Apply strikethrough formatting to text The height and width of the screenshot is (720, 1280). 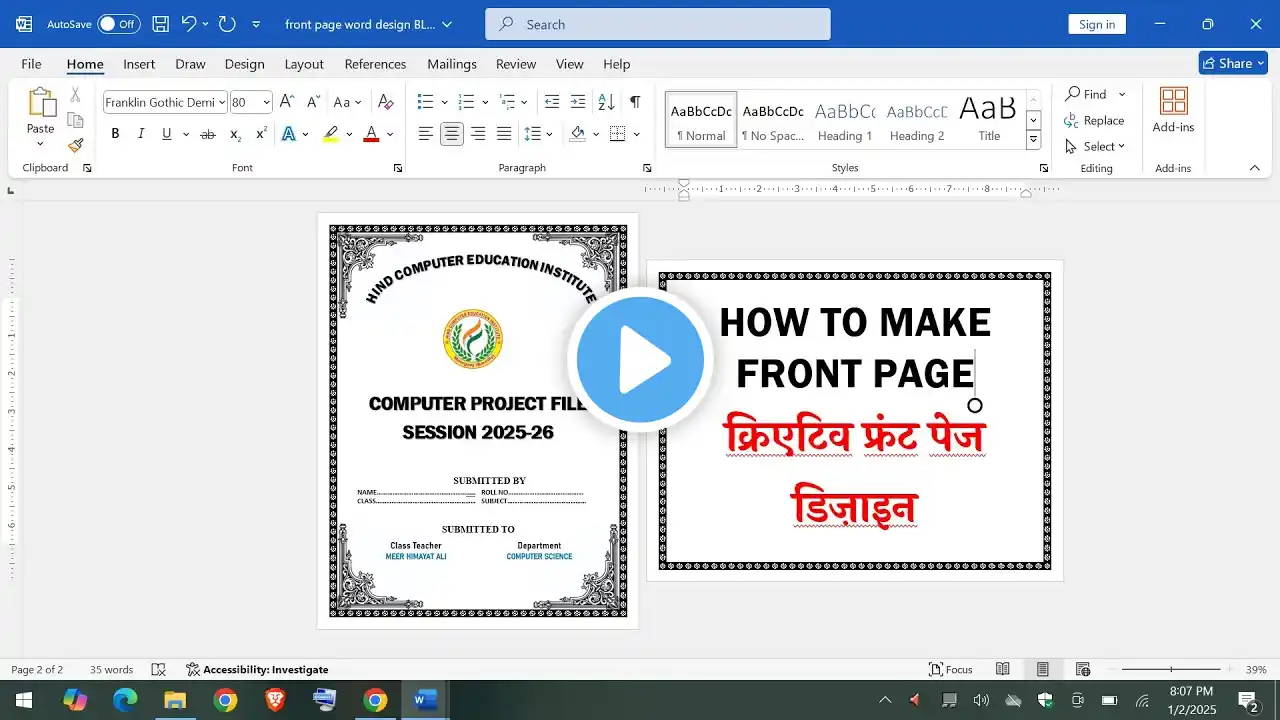click(208, 134)
